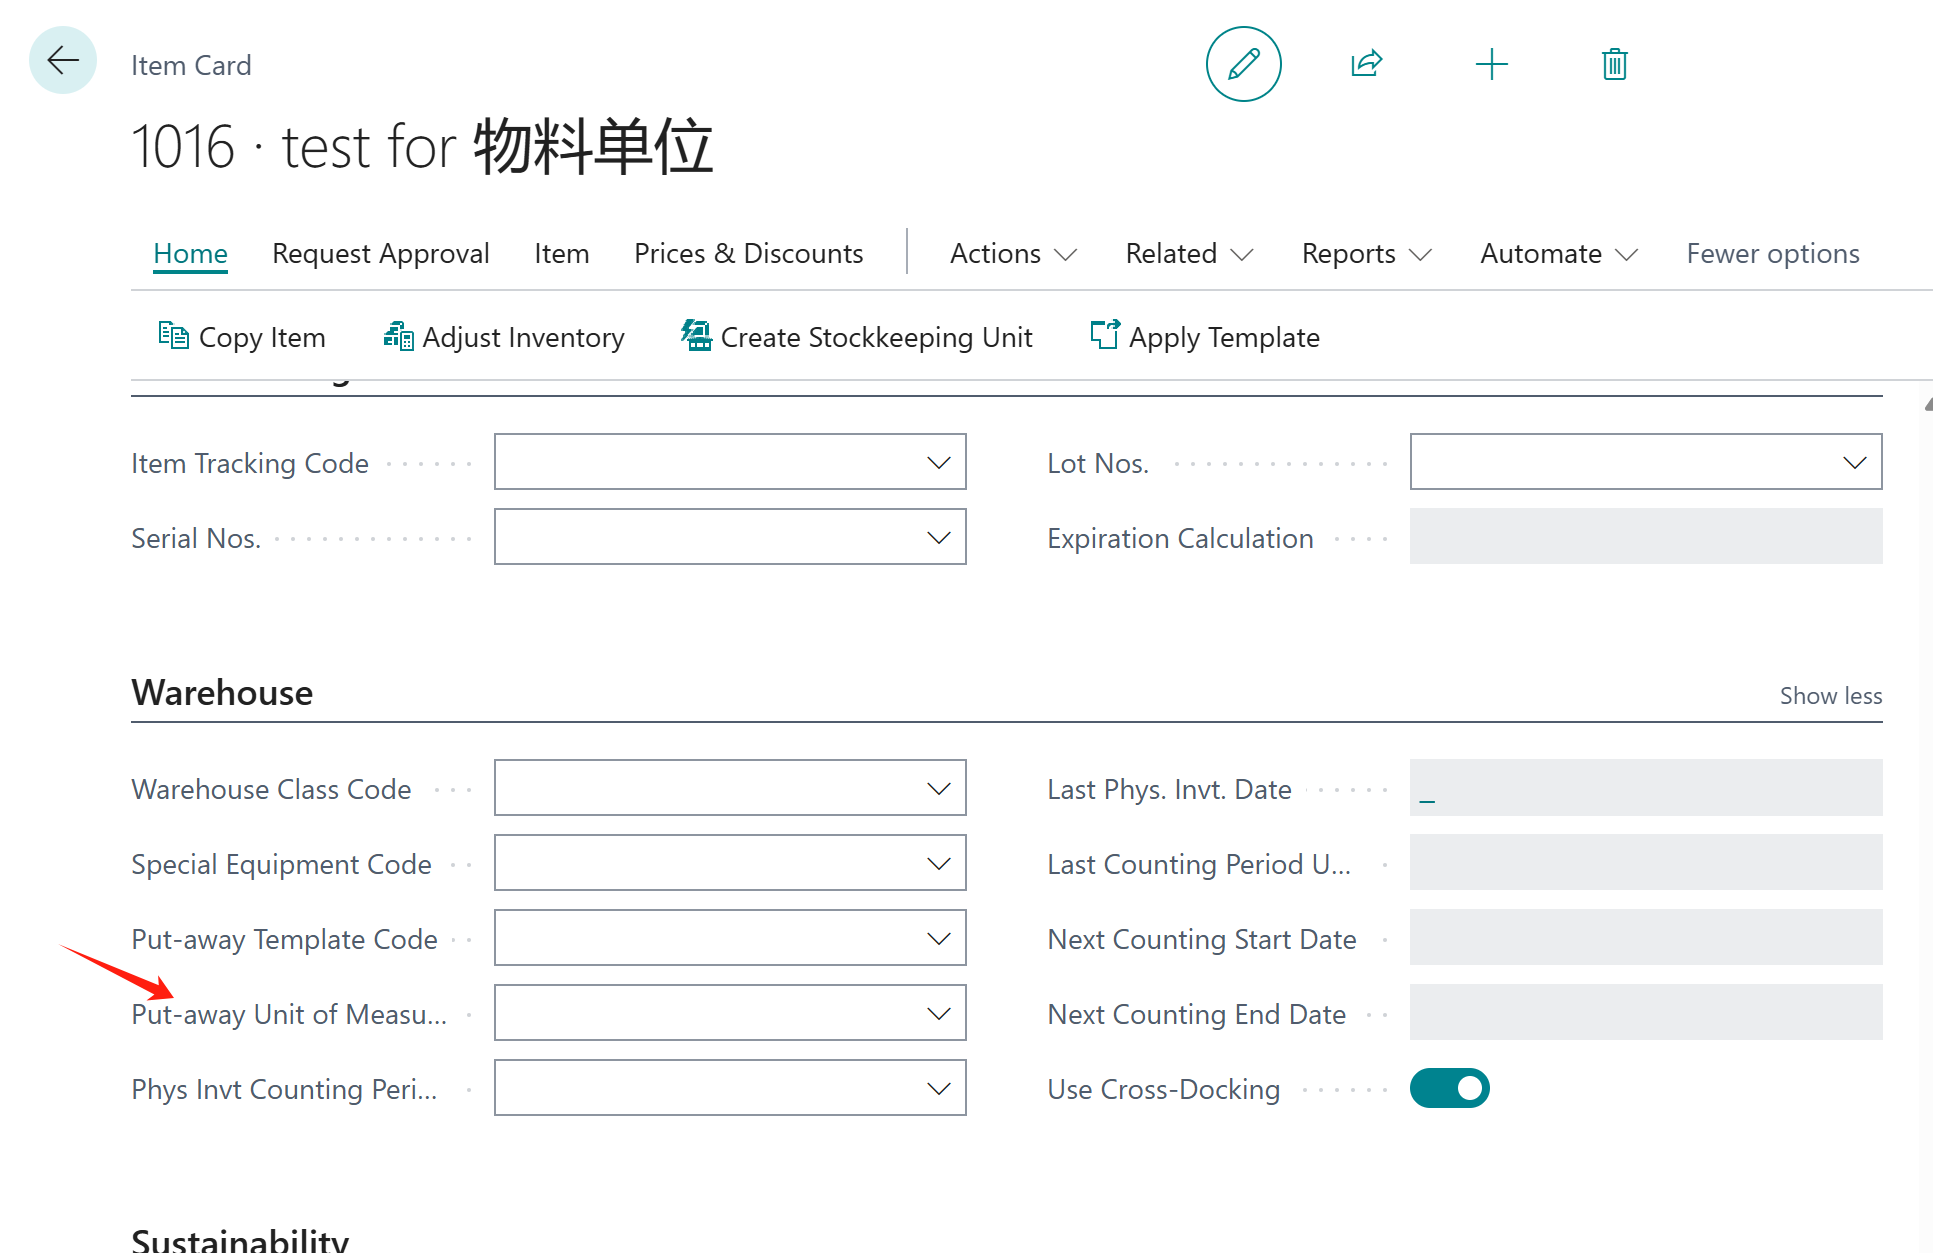Click the Serial Nos. input field
Image resolution: width=1933 pixels, height=1253 pixels.
(710, 537)
